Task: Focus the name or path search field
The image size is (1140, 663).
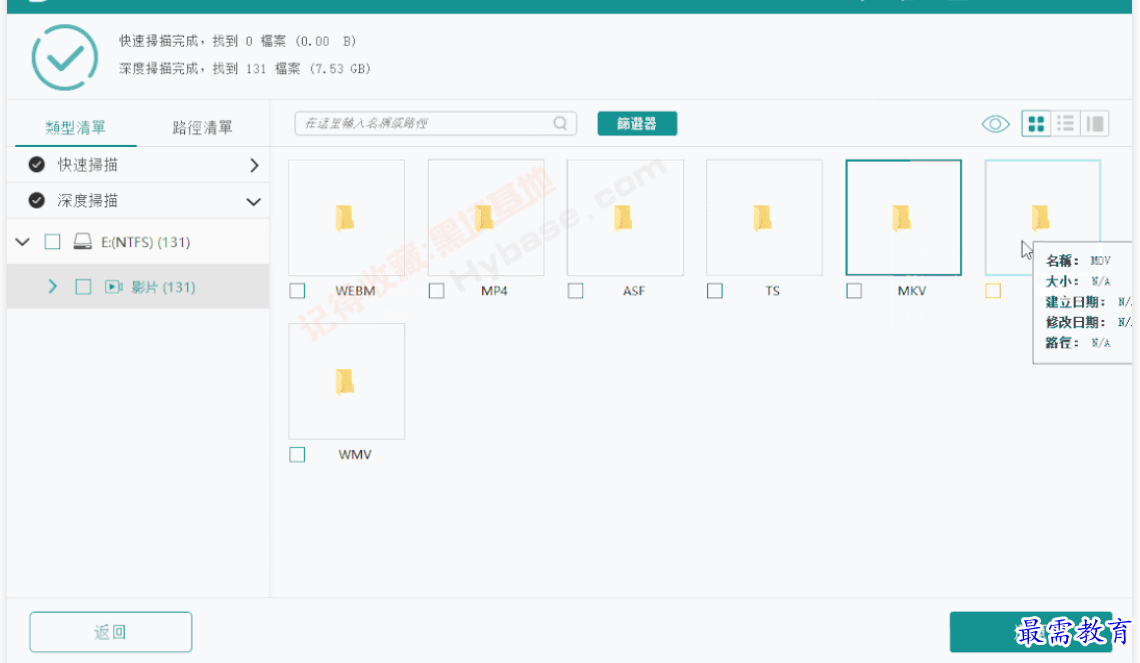Action: (x=435, y=124)
